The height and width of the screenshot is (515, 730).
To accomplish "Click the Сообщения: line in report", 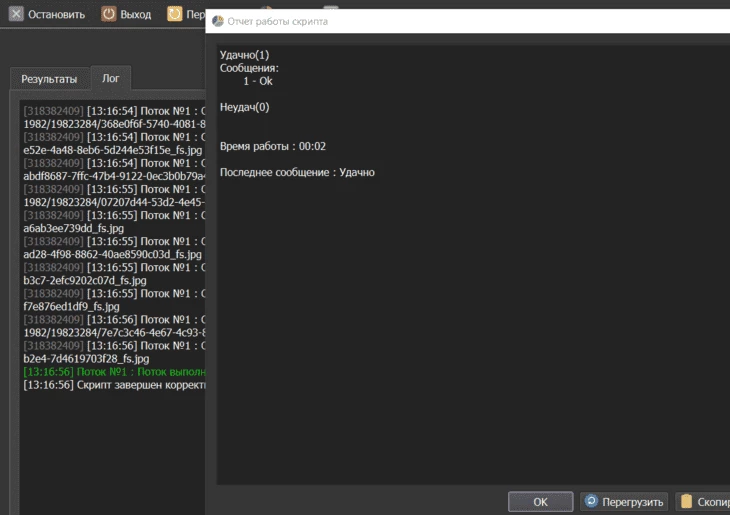I will [249, 68].
